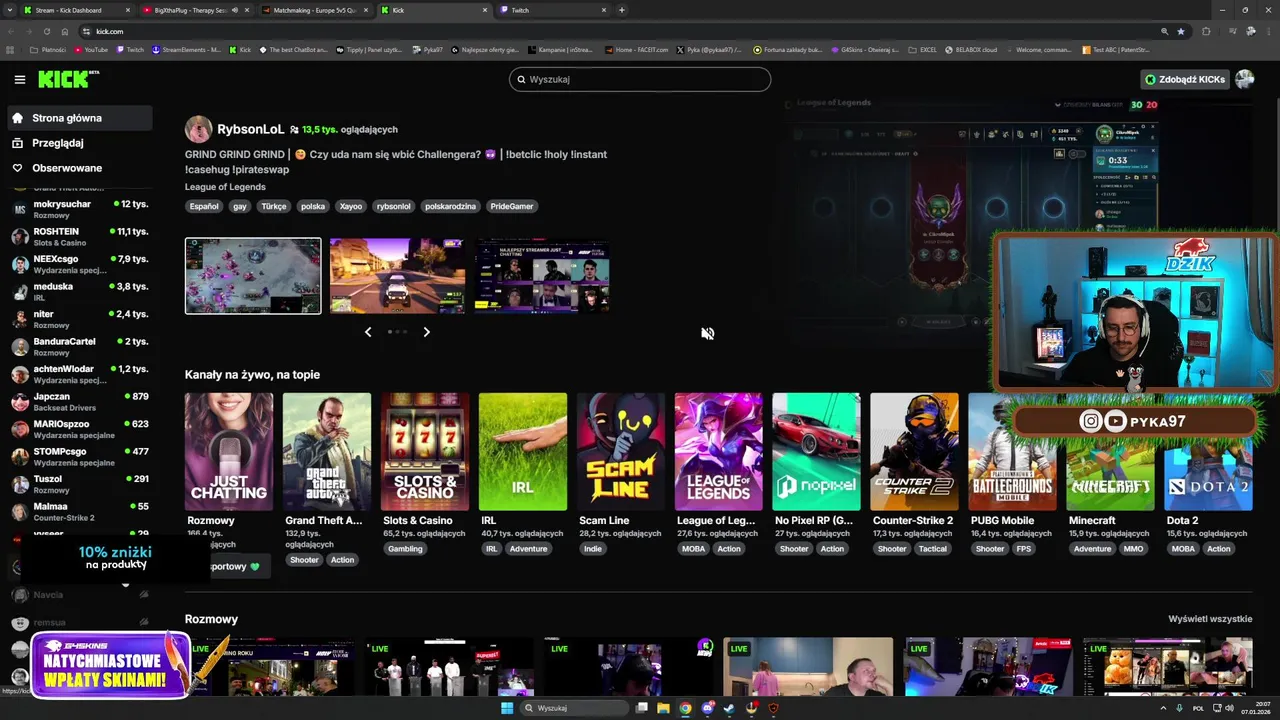Open the Slots & Casino category card
1280x720 pixels.
point(425,451)
